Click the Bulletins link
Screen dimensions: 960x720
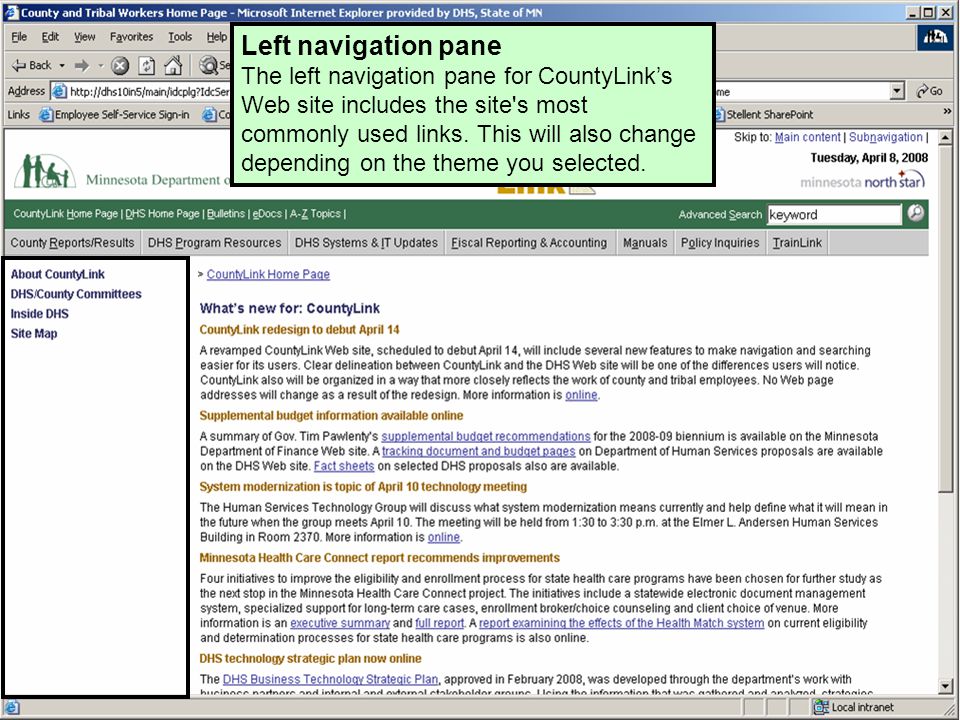pos(226,214)
